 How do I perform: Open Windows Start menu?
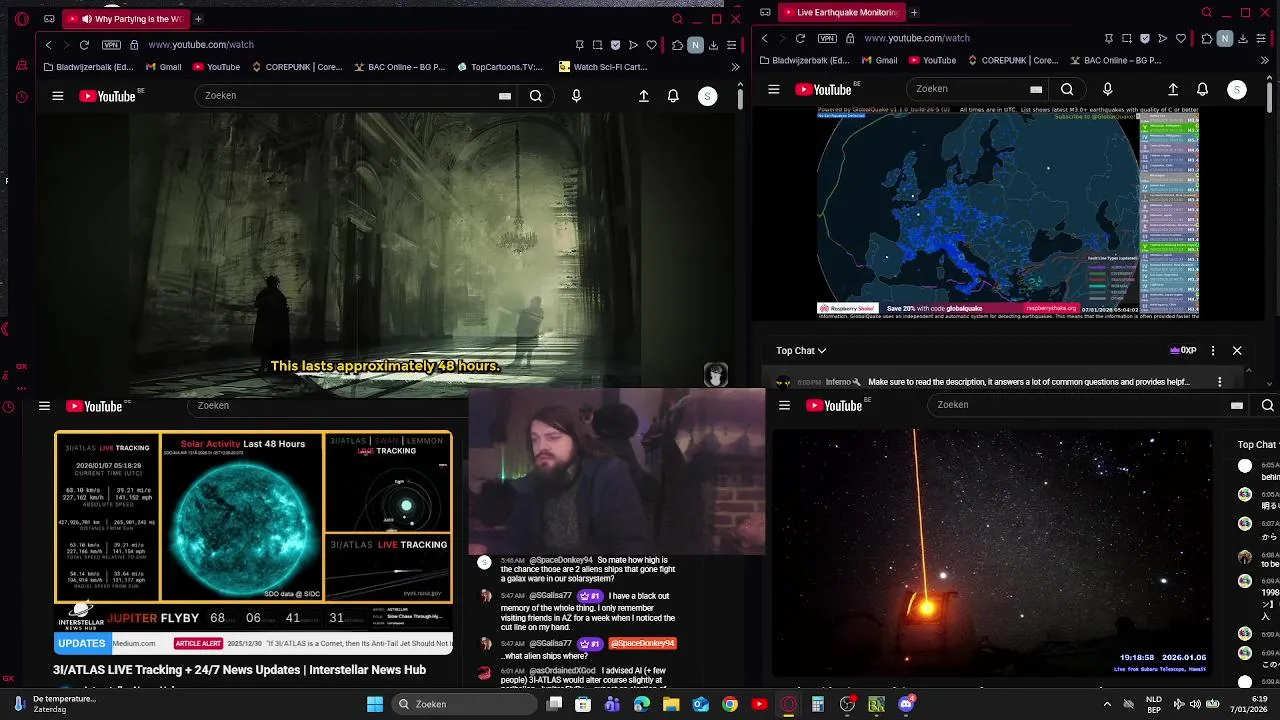[375, 704]
